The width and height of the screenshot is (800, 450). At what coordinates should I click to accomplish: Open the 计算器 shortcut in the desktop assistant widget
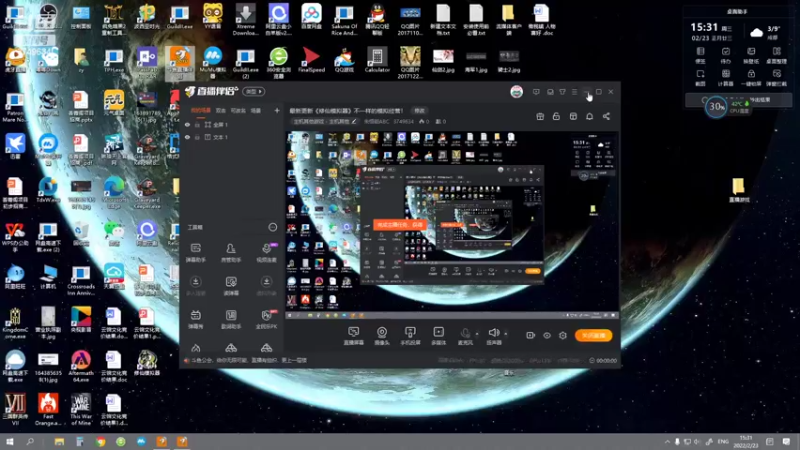click(x=726, y=78)
